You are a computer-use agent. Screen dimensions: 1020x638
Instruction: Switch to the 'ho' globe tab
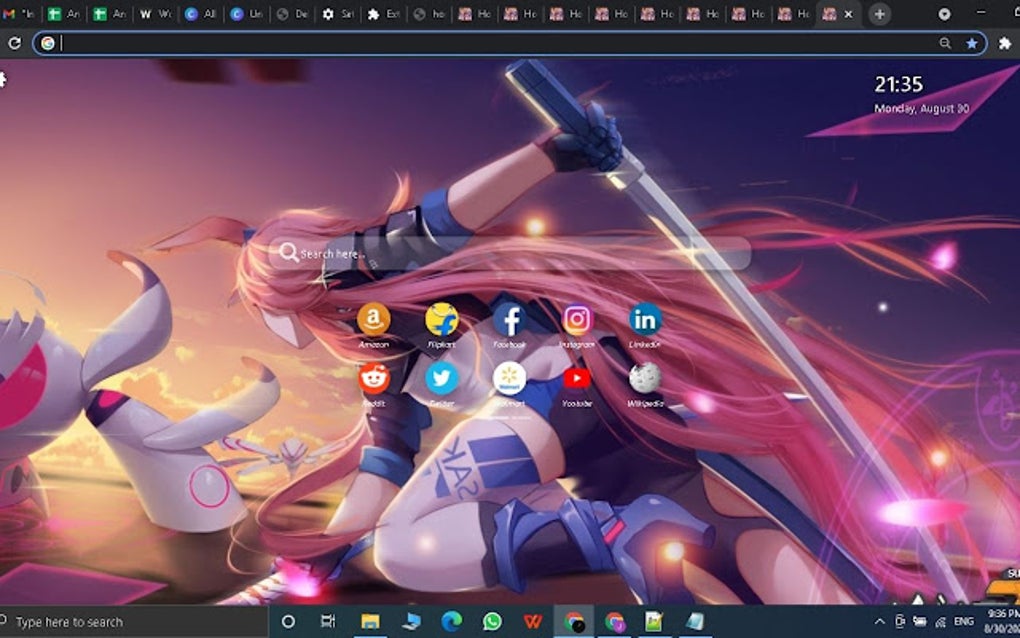coord(429,14)
